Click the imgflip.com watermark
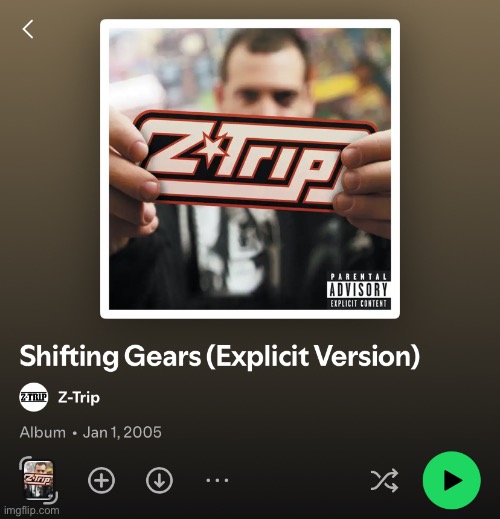Screen dimensions: 500x519 pos(32,510)
